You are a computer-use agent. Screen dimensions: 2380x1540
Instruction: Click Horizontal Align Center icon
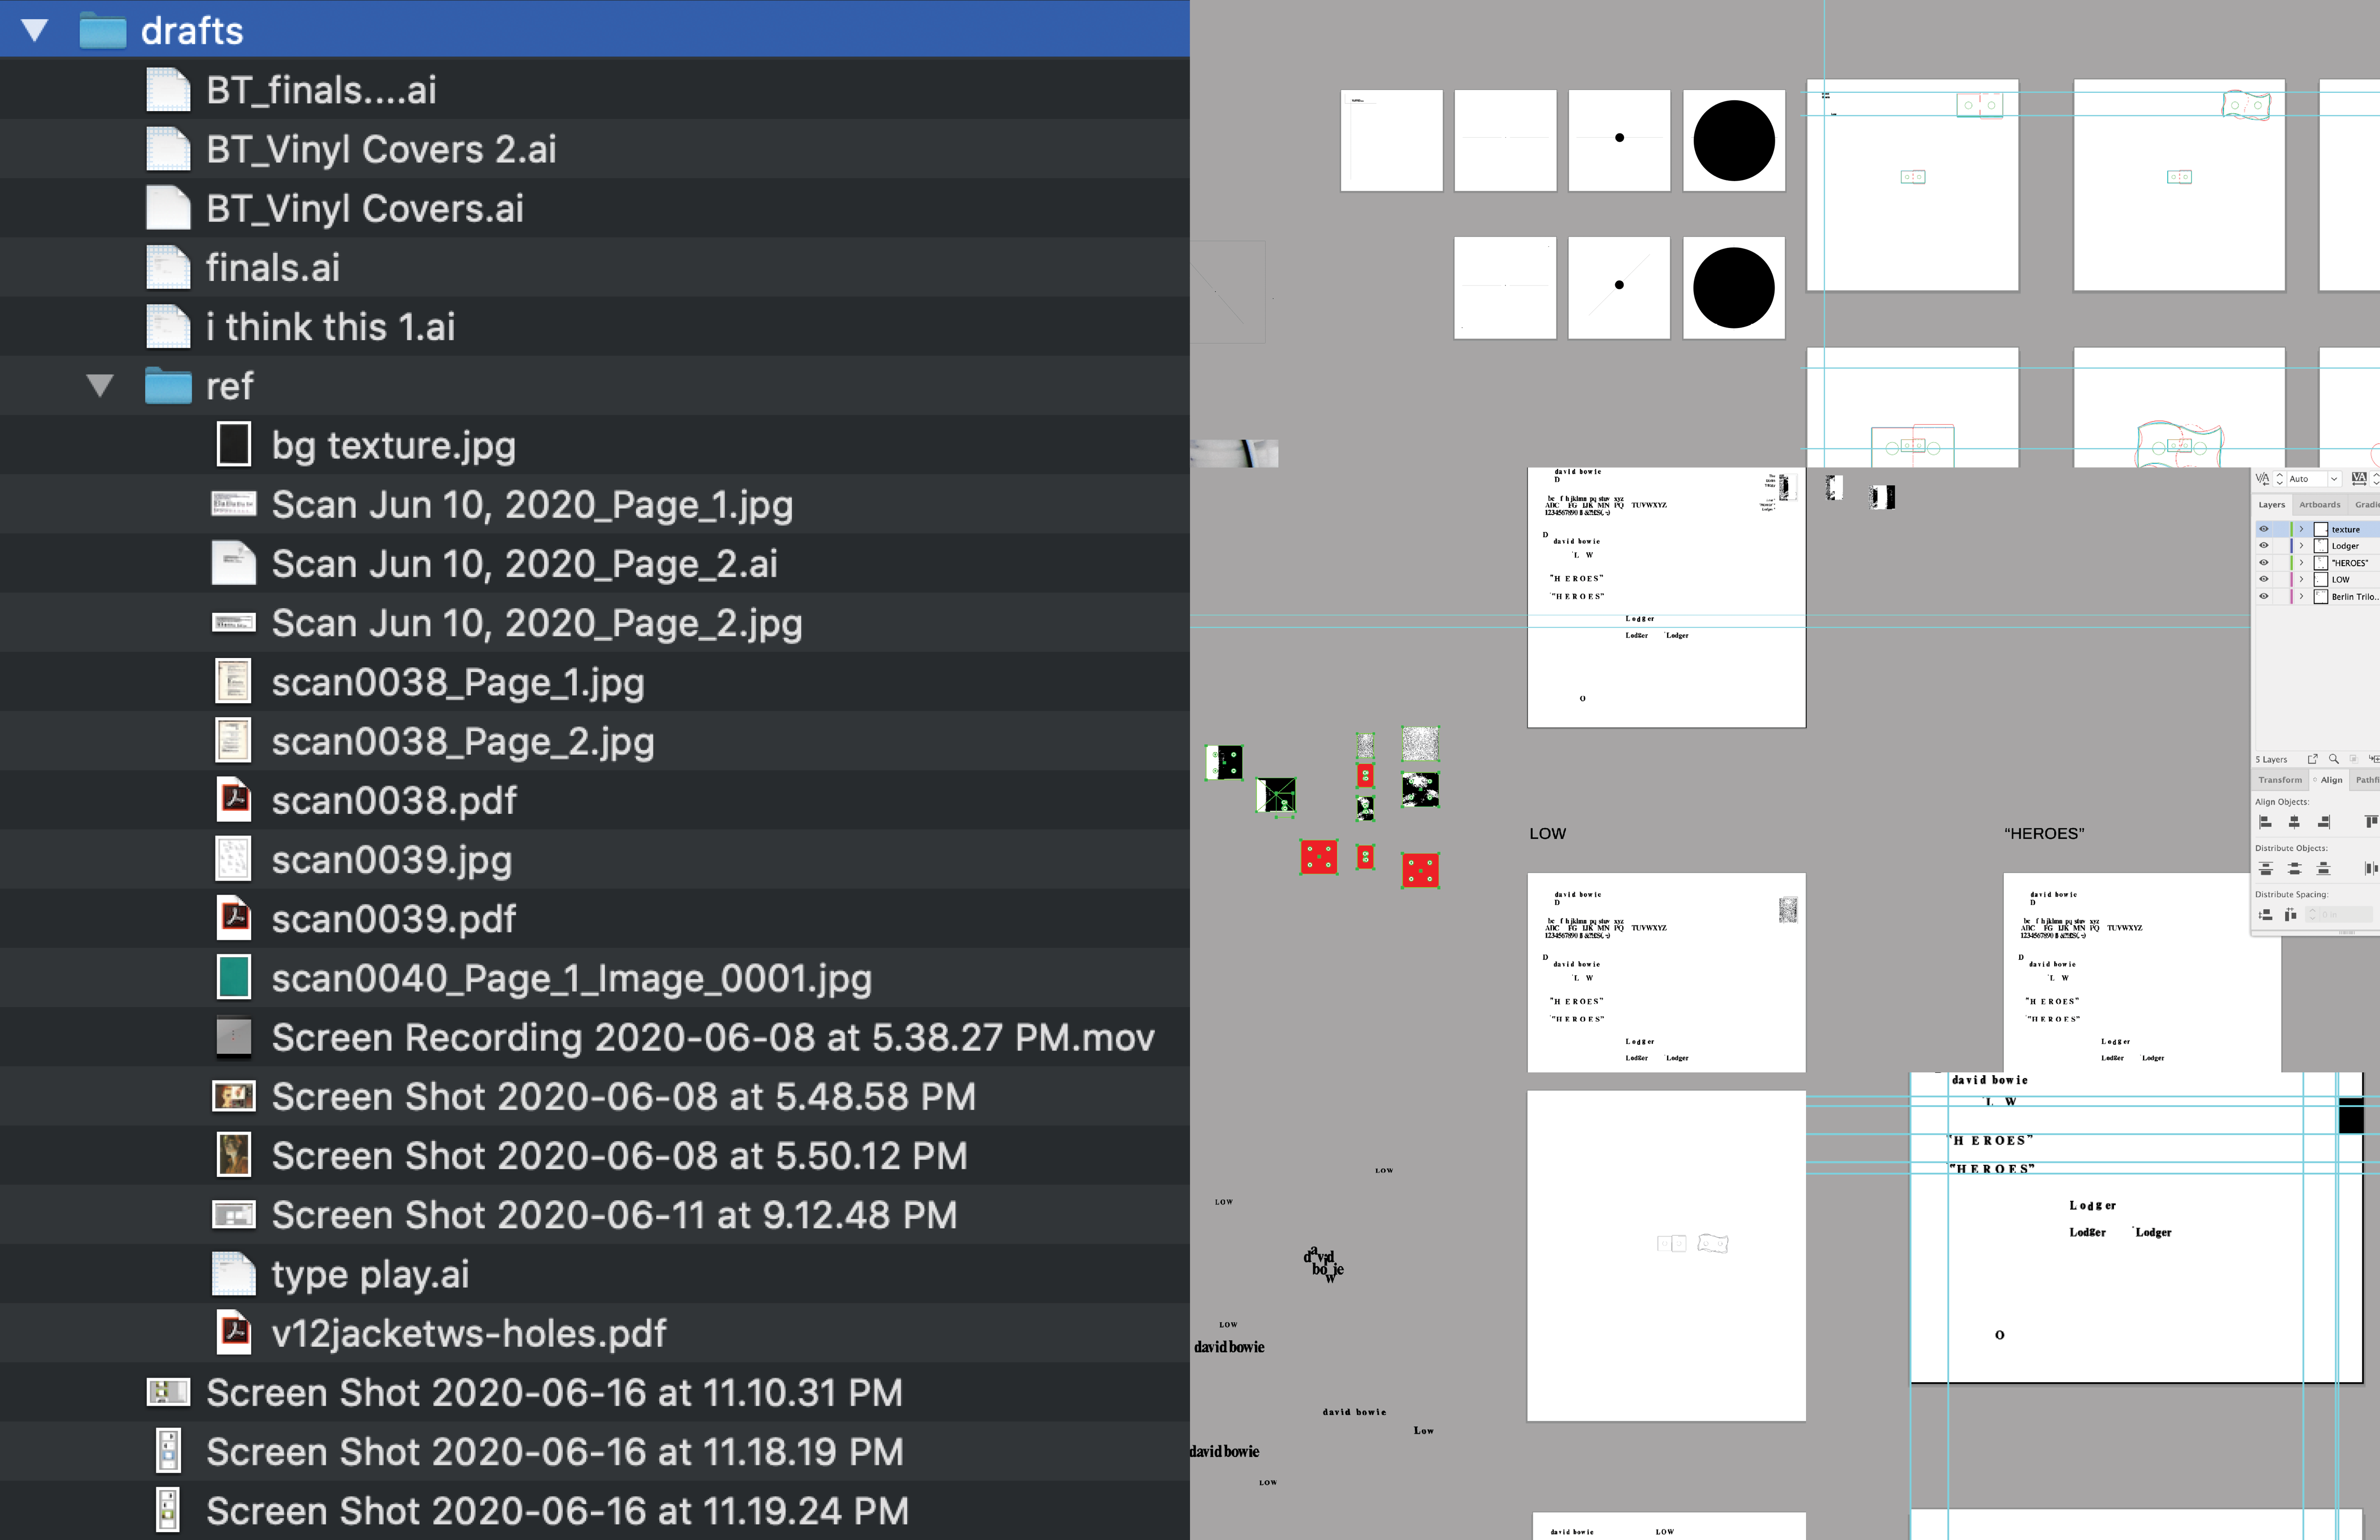2294,822
